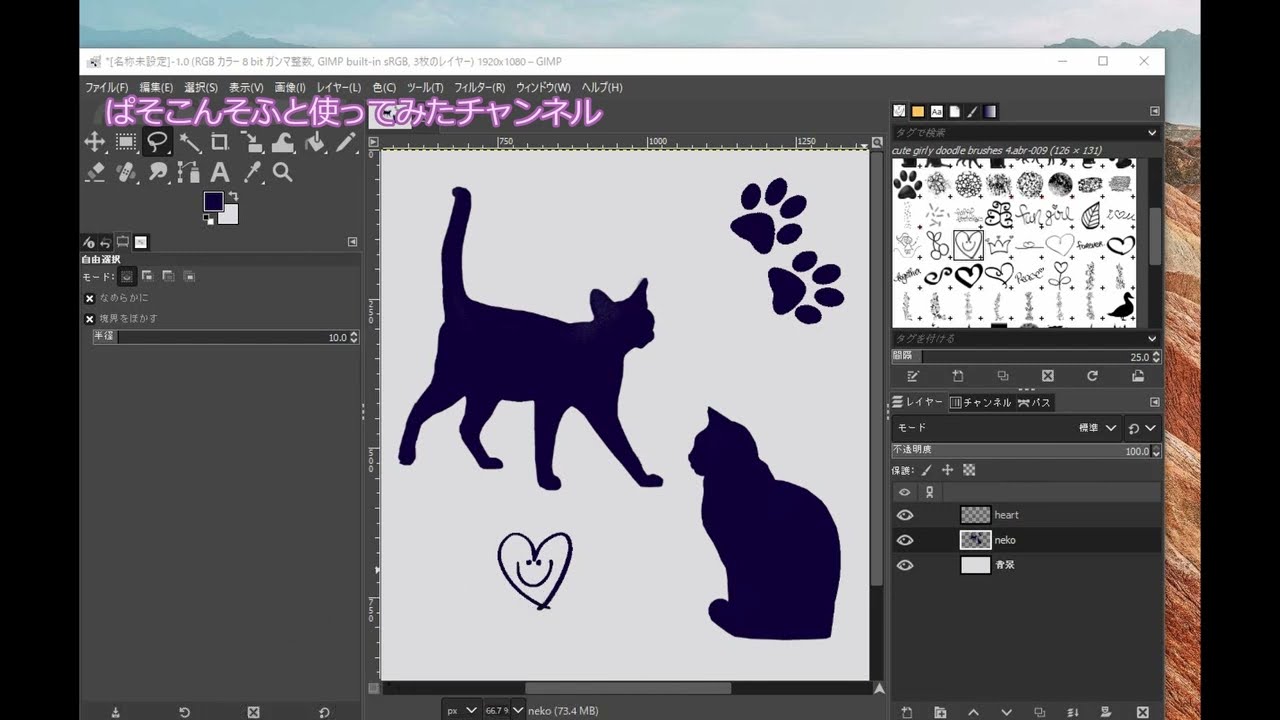Select the Text tool
The height and width of the screenshot is (720, 1280).
point(220,173)
